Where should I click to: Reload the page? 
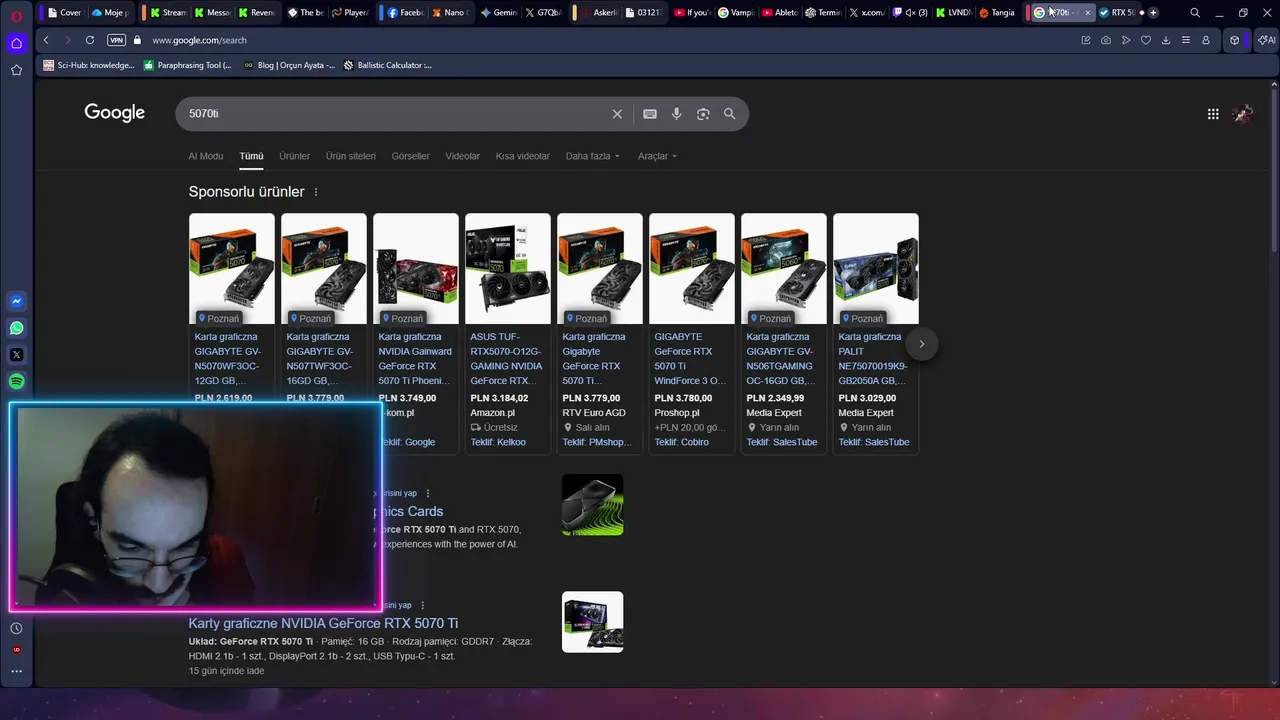(90, 40)
